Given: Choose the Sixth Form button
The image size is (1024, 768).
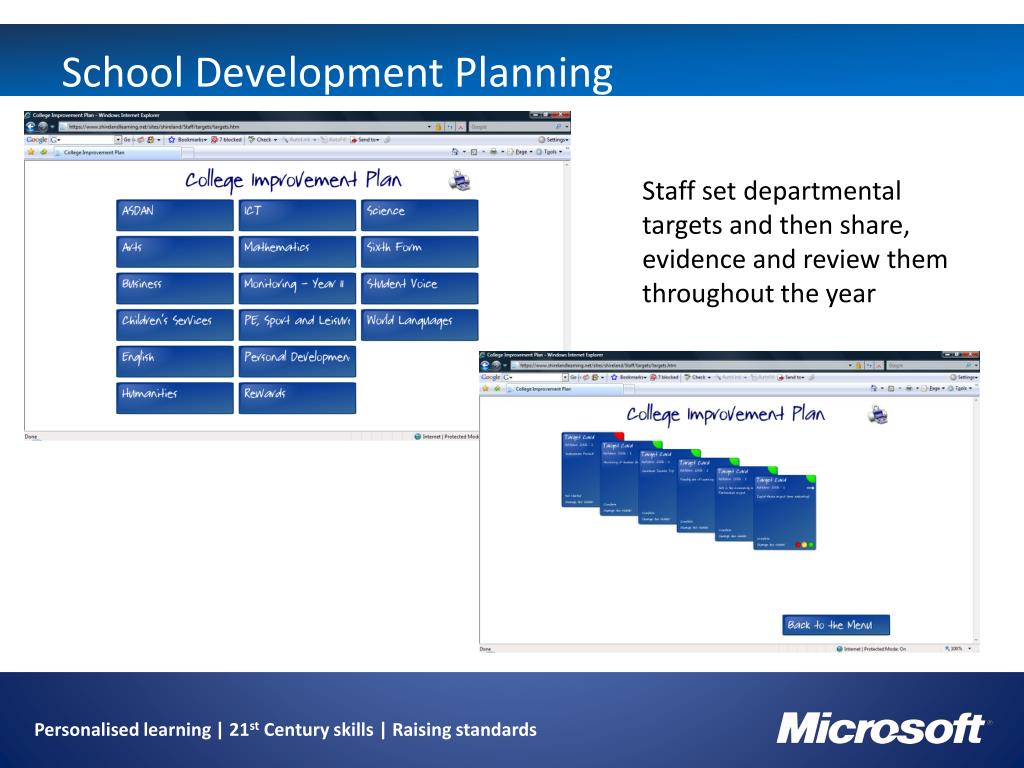Looking at the screenshot, I should pyautogui.click(x=419, y=251).
